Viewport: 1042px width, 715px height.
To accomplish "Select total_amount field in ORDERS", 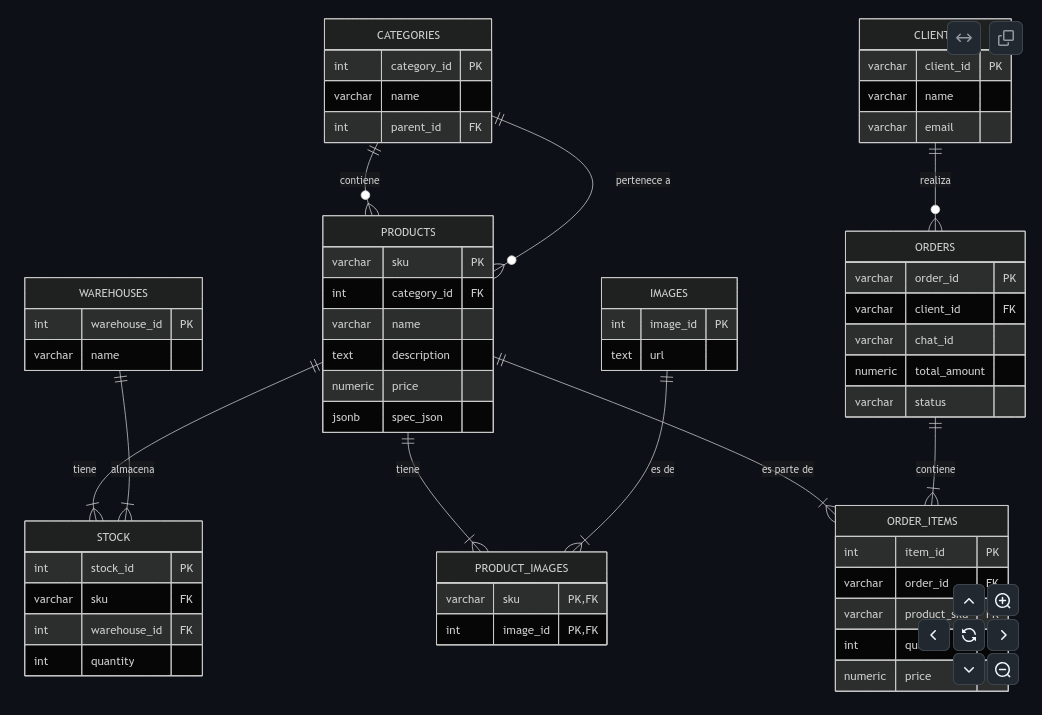I will [x=935, y=371].
